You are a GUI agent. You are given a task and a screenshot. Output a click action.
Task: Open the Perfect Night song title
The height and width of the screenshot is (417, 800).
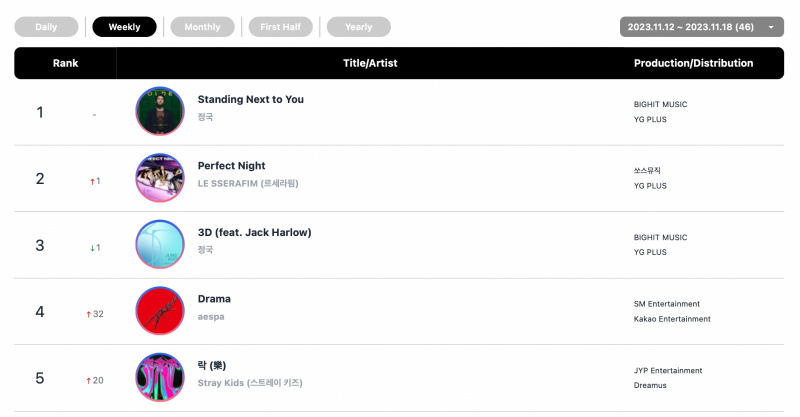pos(232,166)
